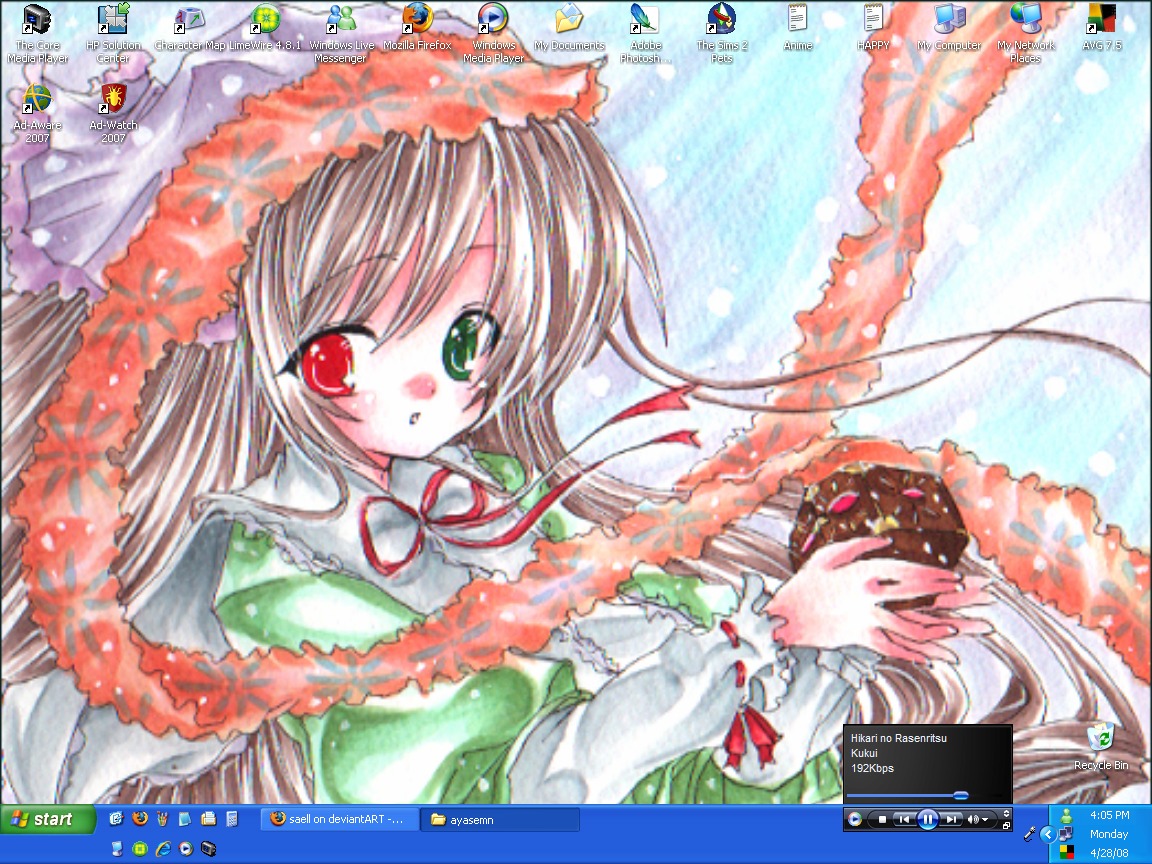The image size is (1152, 864).
Task: Click the Messenger tray icon
Action: pos(1066,816)
